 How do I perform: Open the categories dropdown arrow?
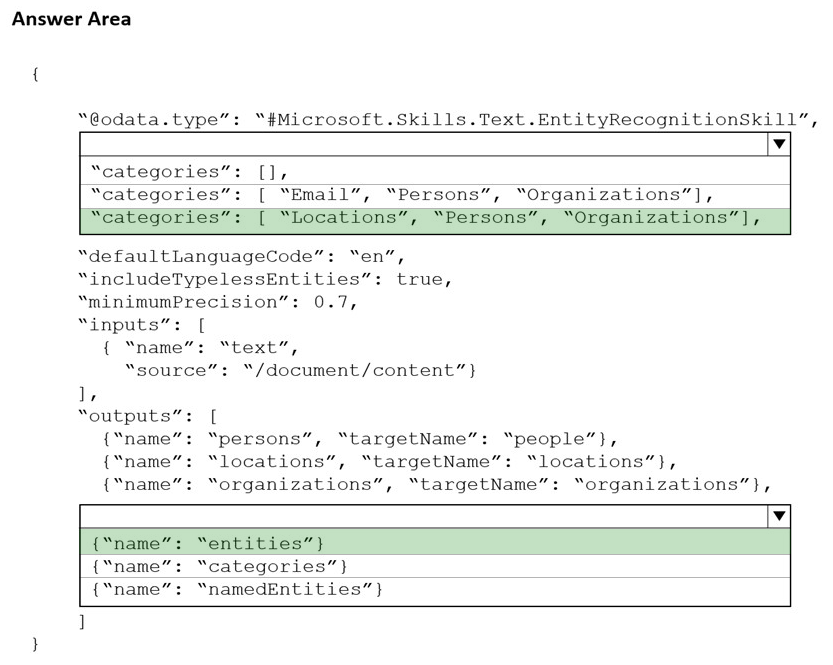(x=778, y=144)
